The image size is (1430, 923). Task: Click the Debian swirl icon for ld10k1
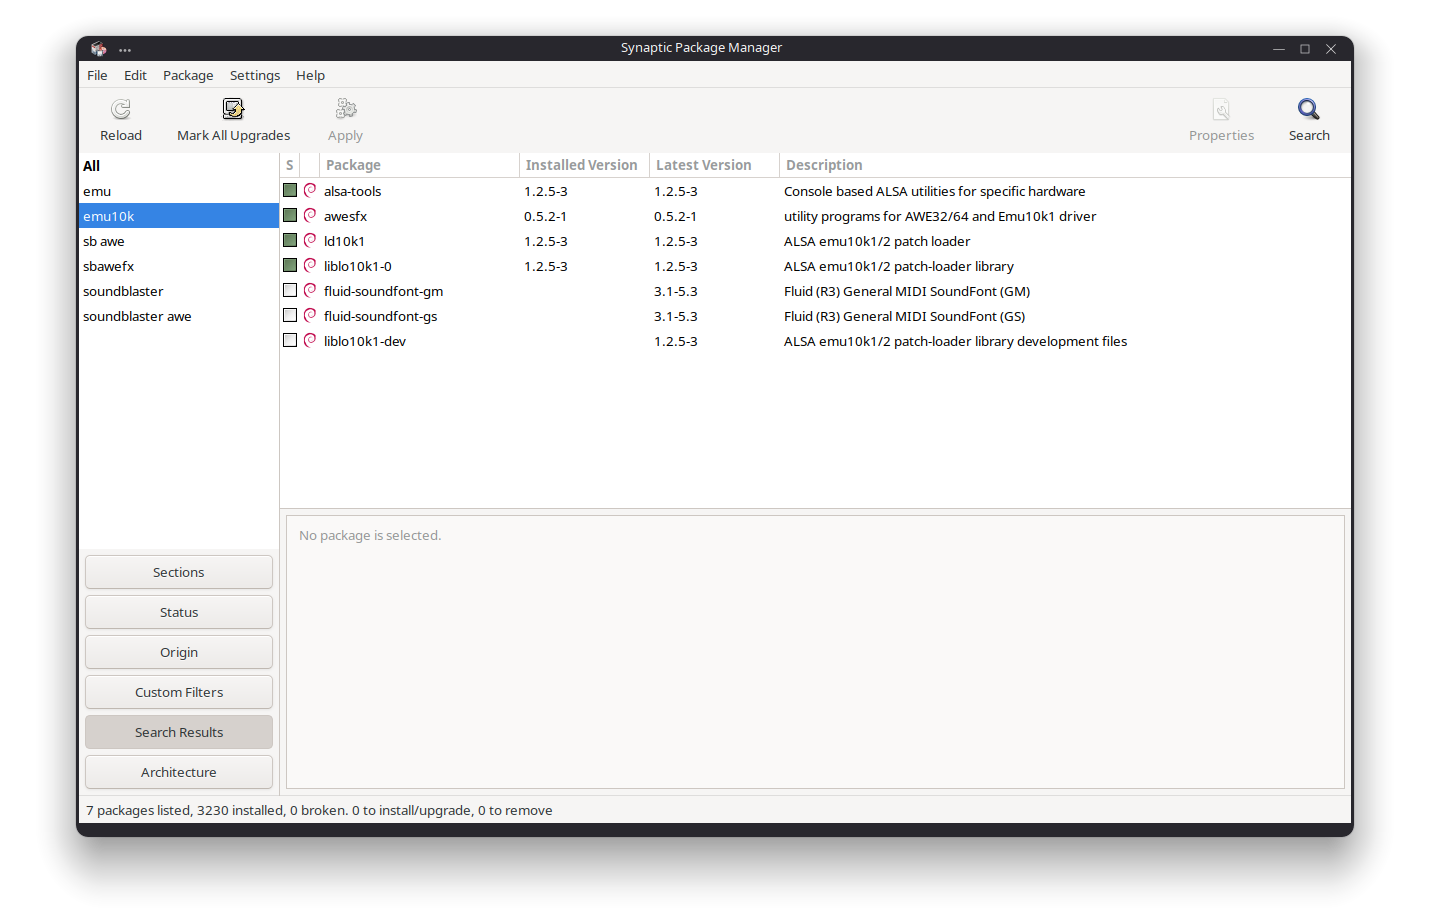(310, 240)
